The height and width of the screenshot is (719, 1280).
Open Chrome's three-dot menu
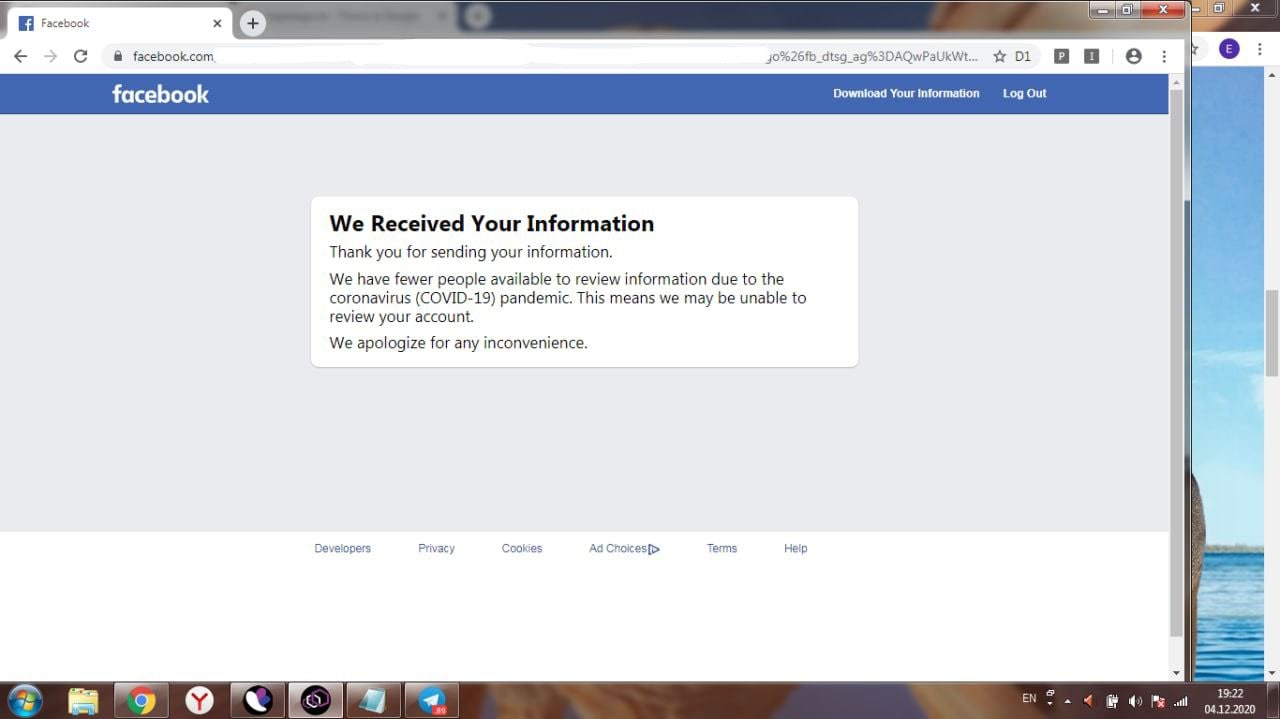click(1164, 56)
